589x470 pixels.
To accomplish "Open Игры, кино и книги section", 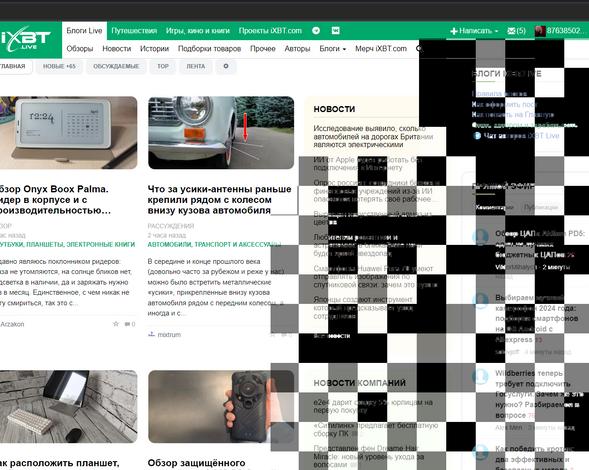I will [x=198, y=31].
